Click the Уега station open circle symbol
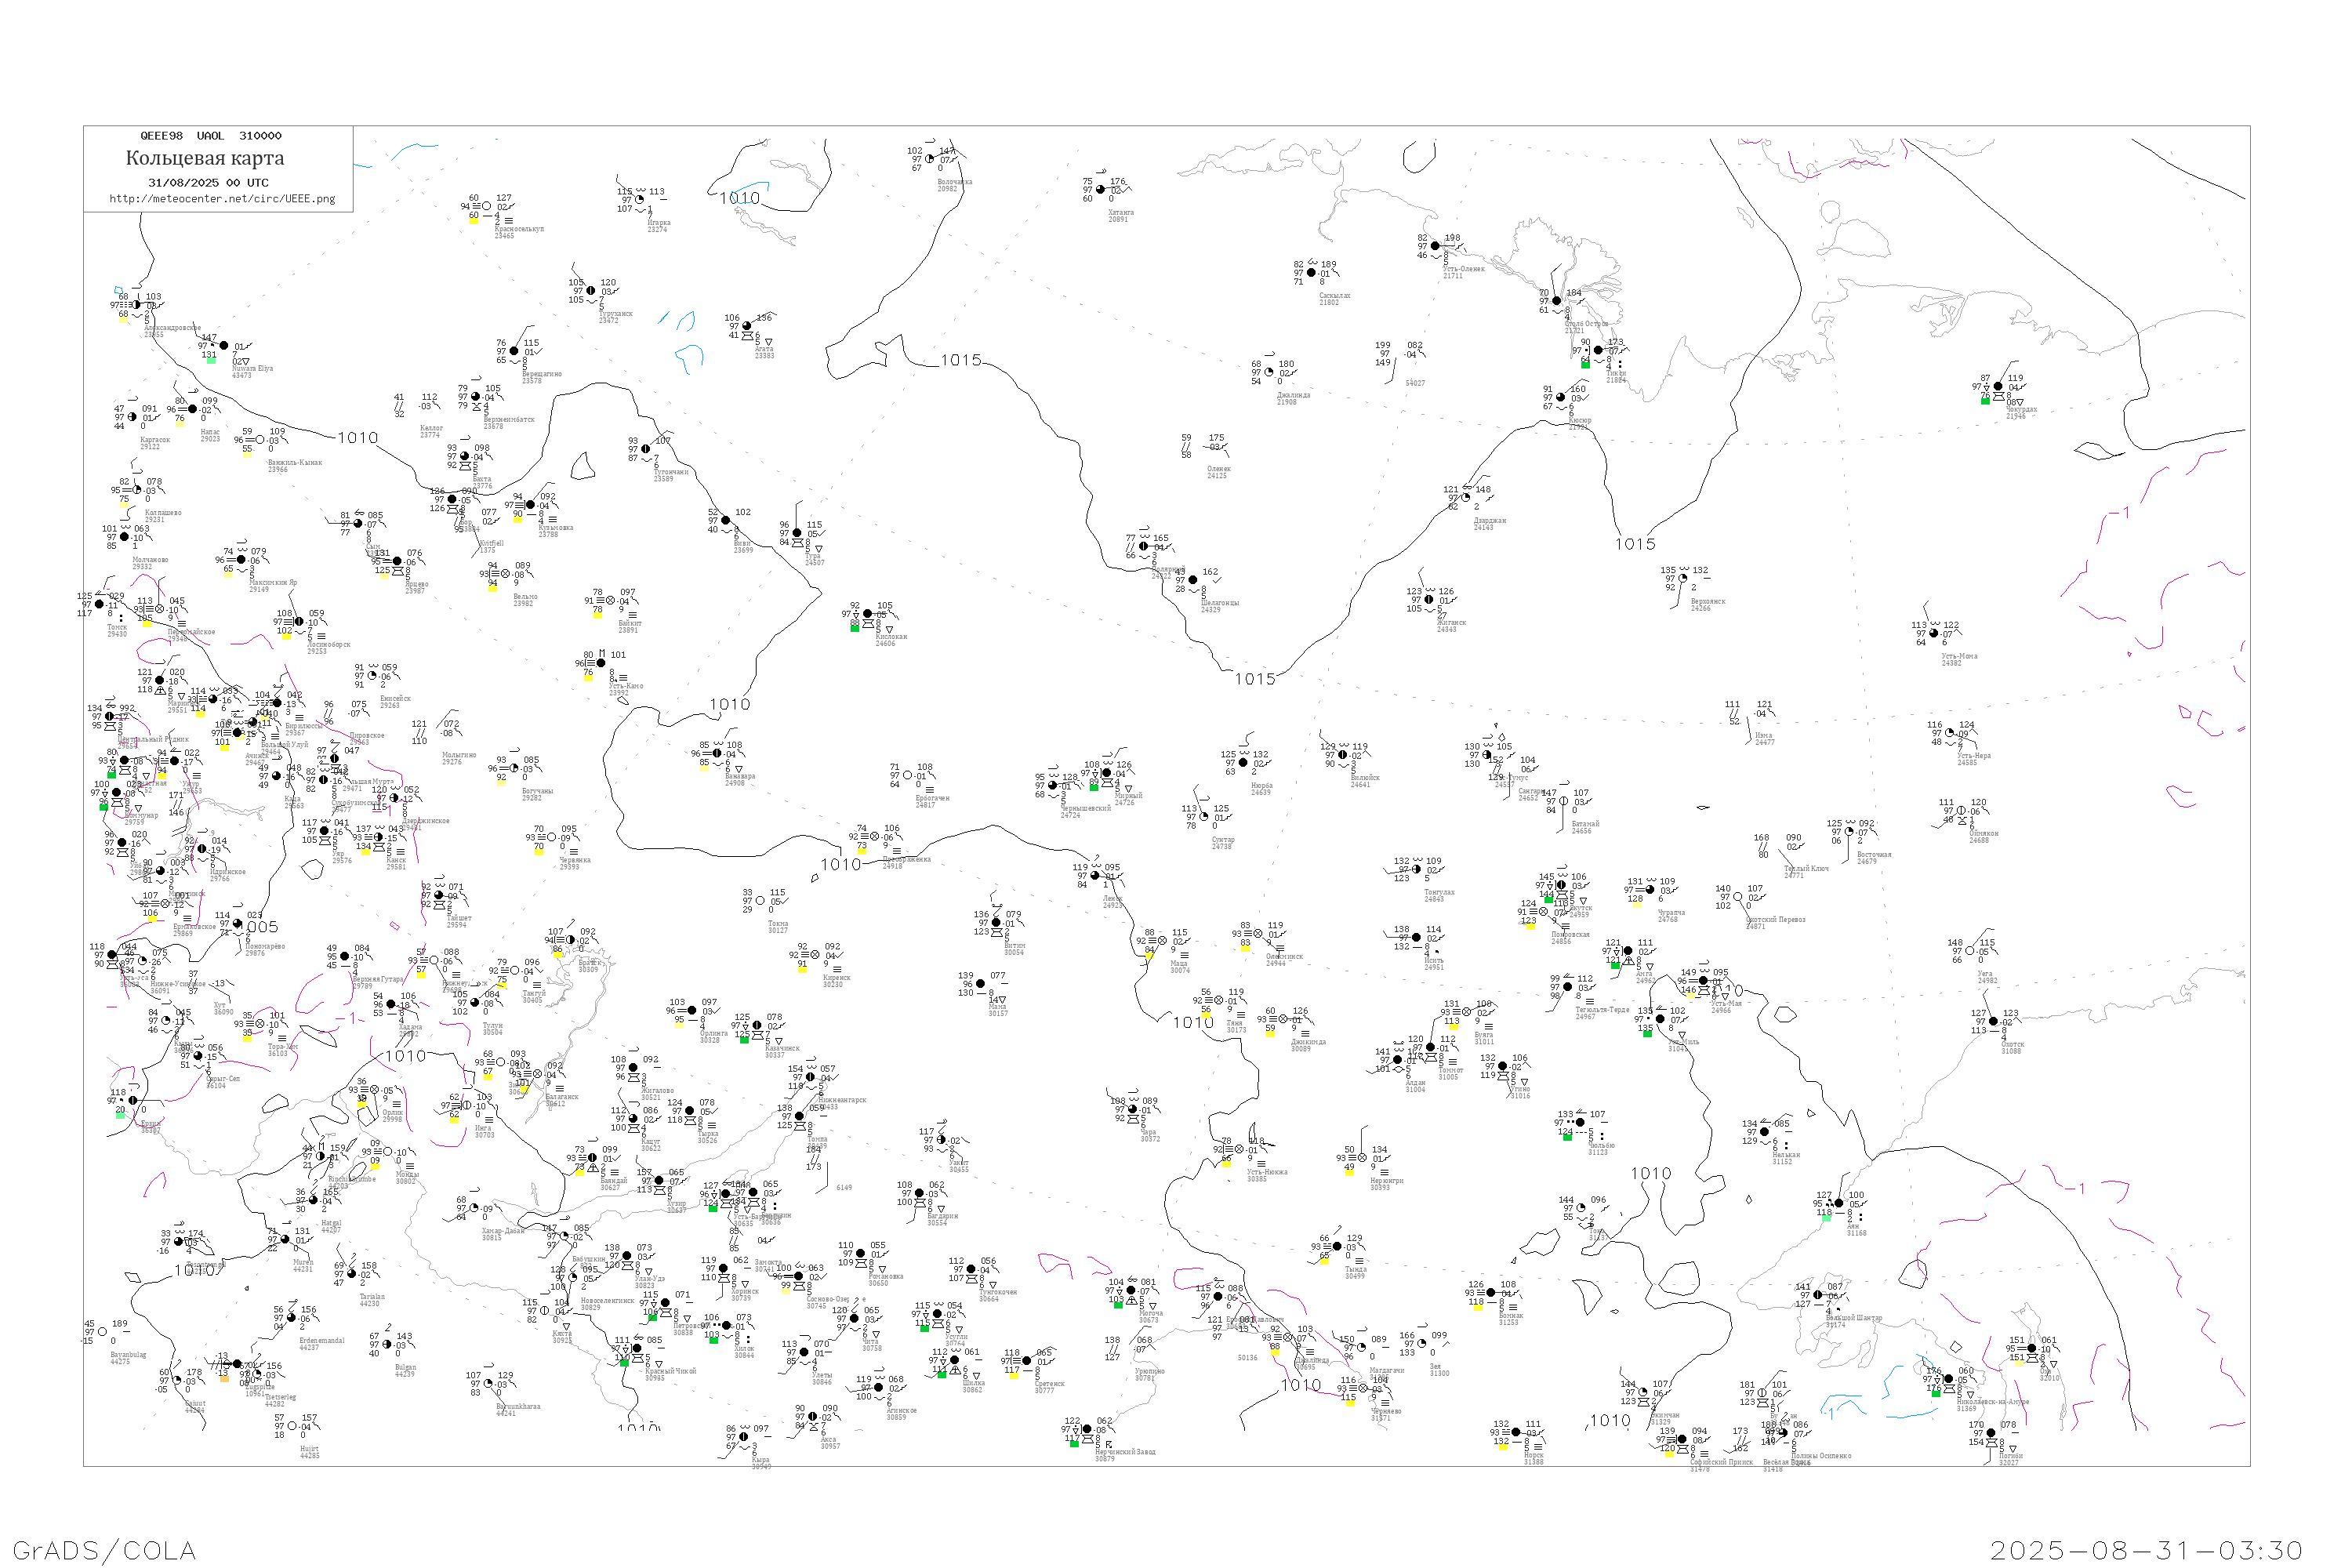2352x1568 pixels. click(x=1971, y=952)
